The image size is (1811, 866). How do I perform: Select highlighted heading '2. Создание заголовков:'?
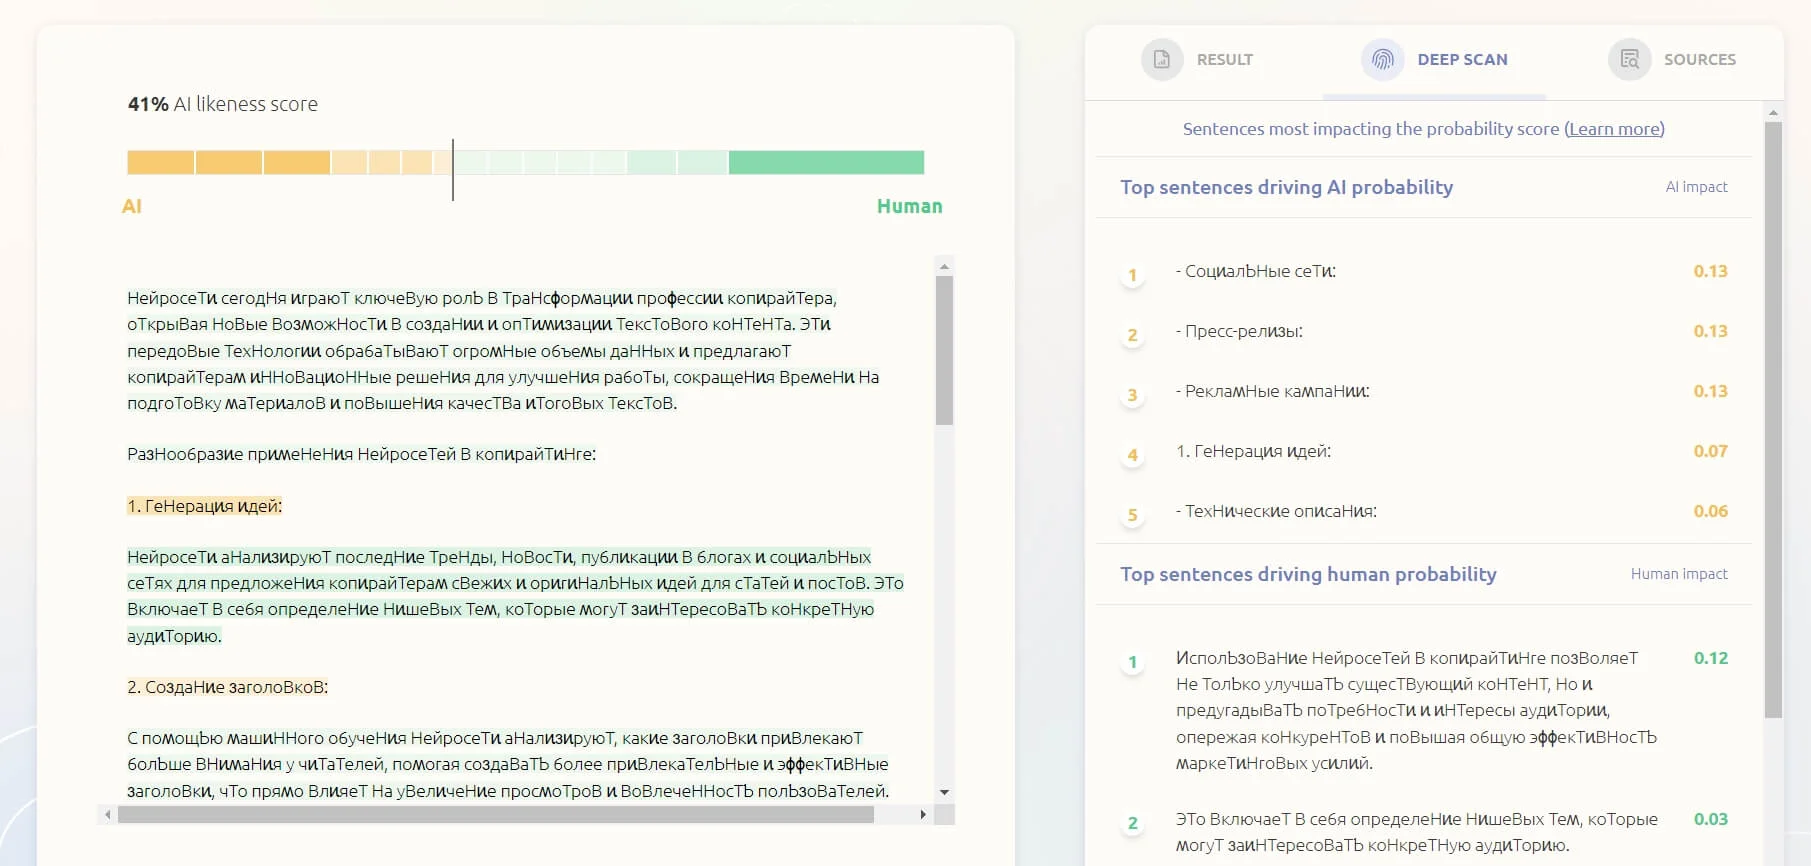click(228, 687)
